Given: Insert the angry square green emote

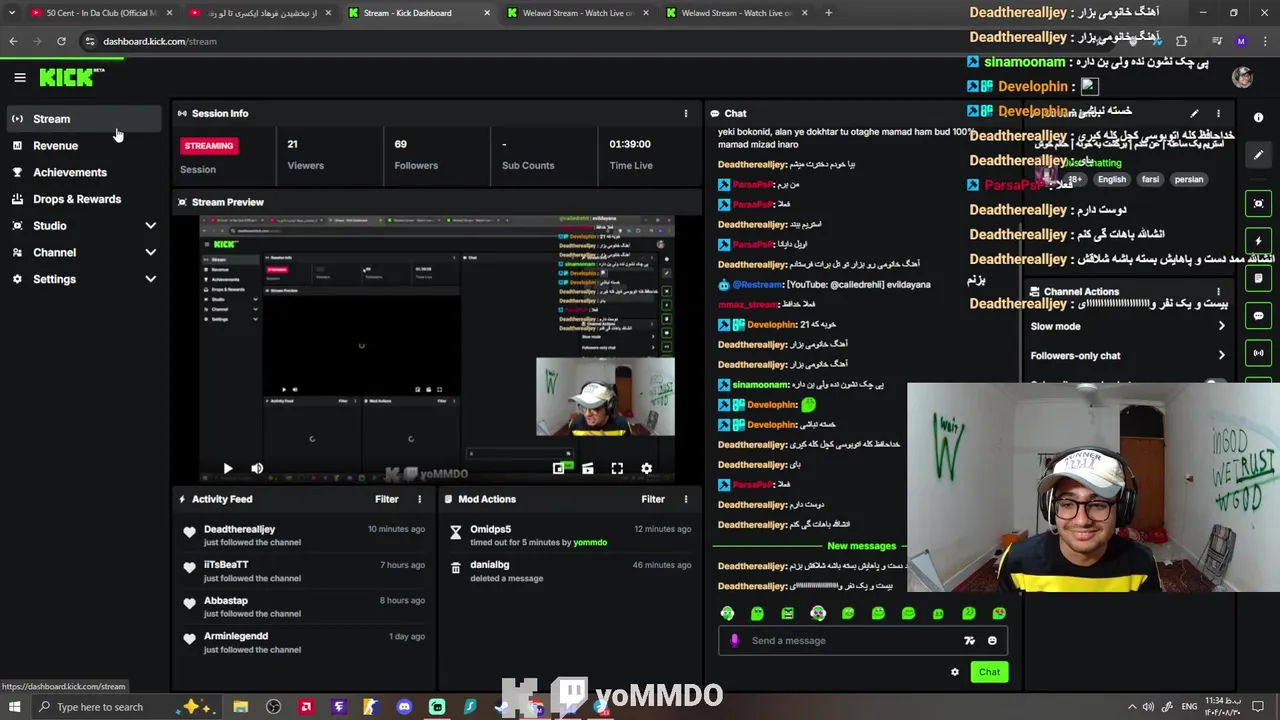Looking at the screenshot, I should (787, 613).
